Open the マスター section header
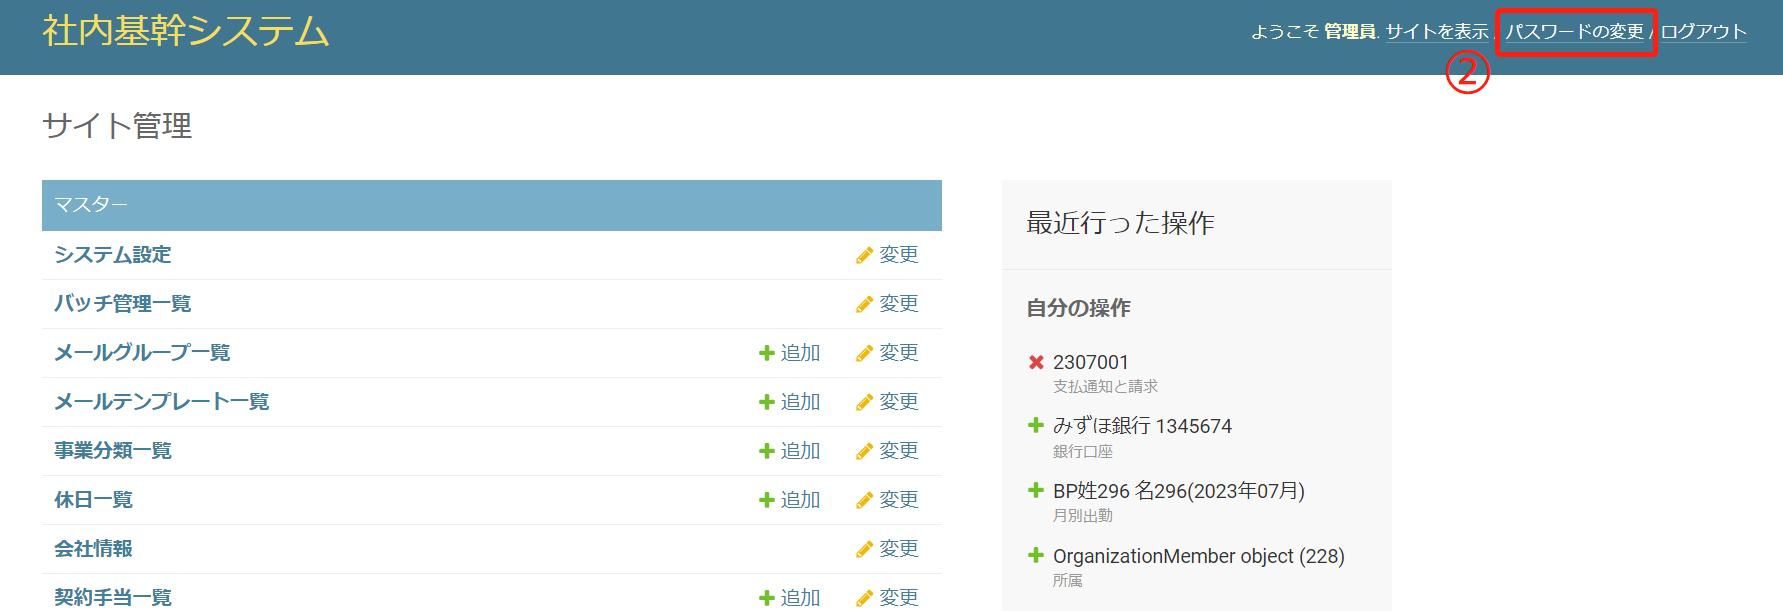This screenshot has width=1783, height=611. tap(91, 205)
